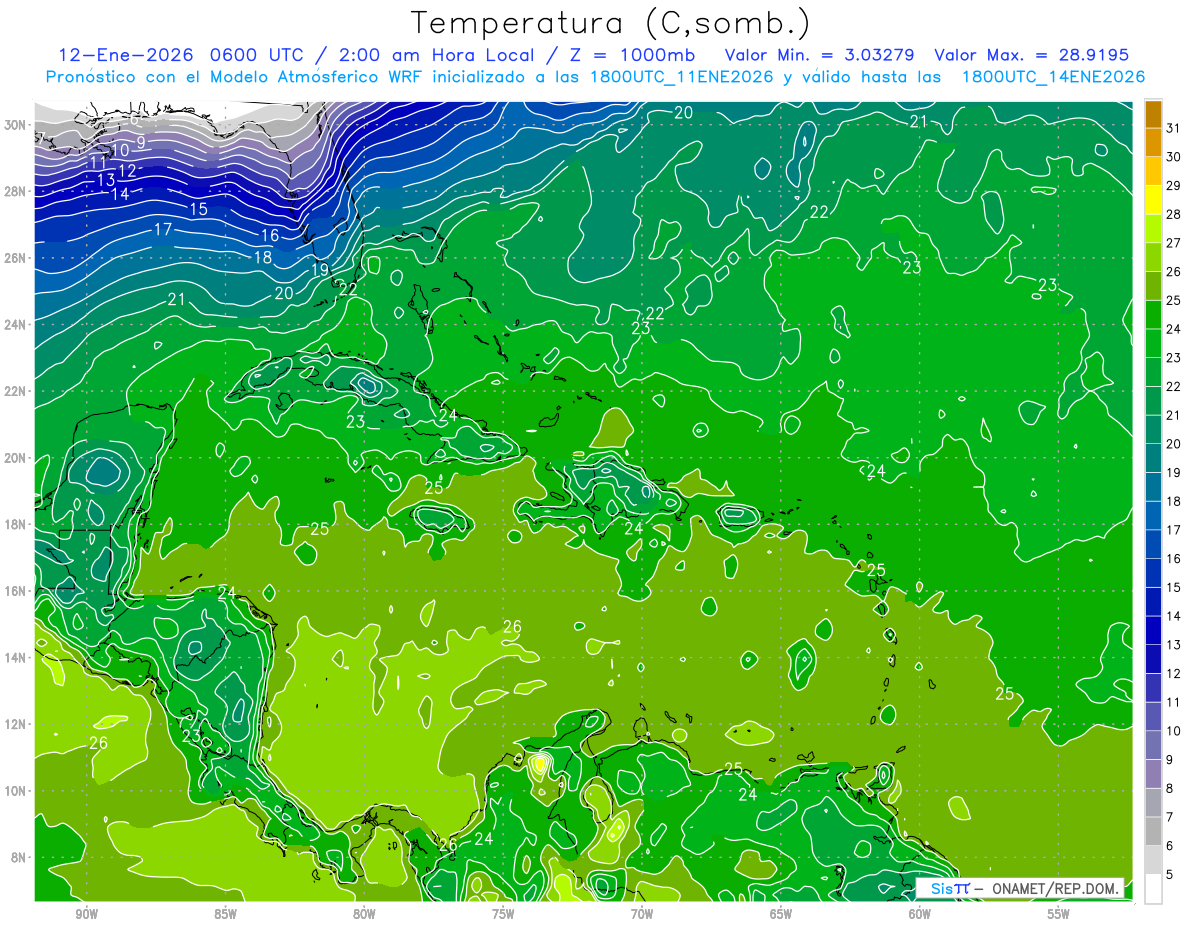1200x927 pixels.
Task: Click the "16" contour label on the map
Action: coord(270,236)
